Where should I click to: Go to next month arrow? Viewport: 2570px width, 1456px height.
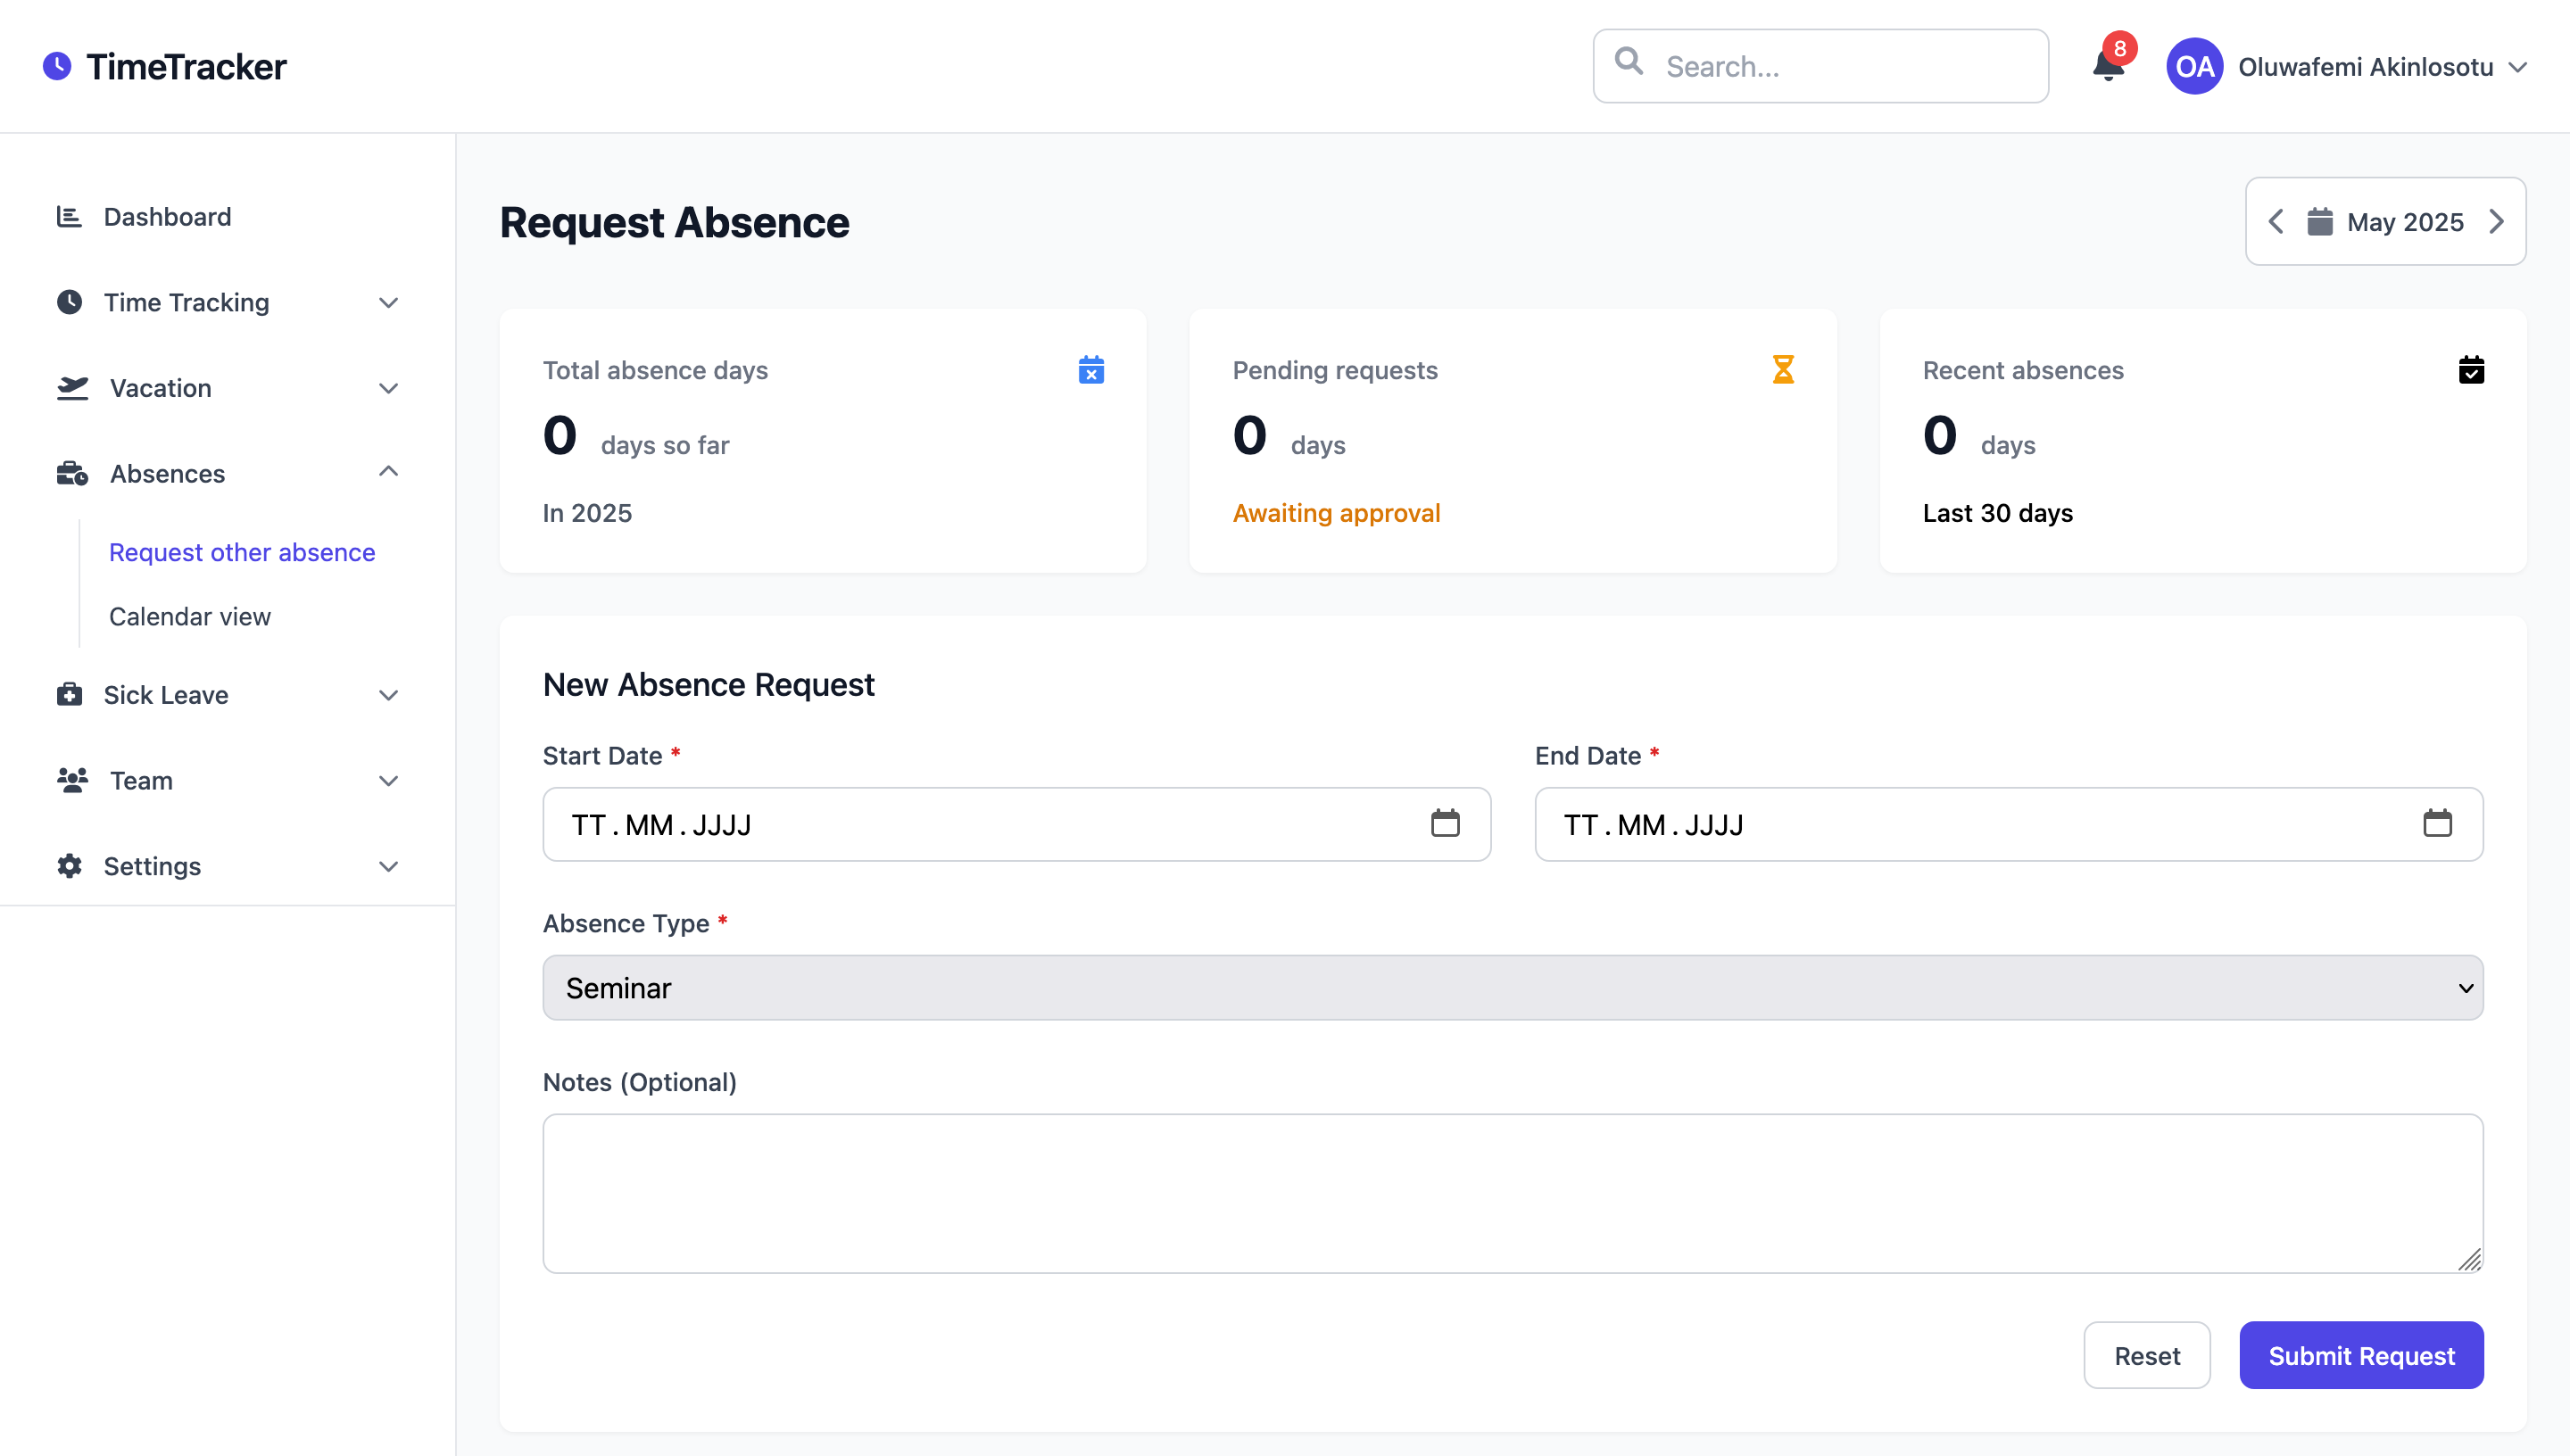(x=2497, y=221)
